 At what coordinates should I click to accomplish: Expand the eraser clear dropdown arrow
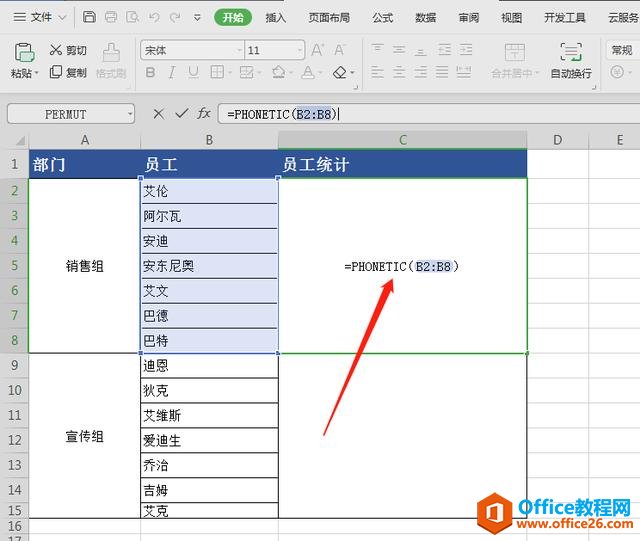(x=352, y=73)
